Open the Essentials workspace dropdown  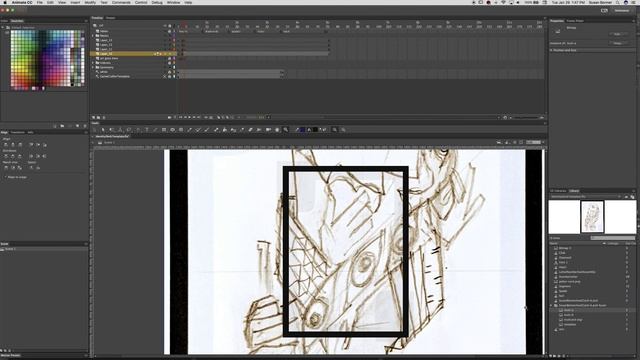click(x=622, y=11)
